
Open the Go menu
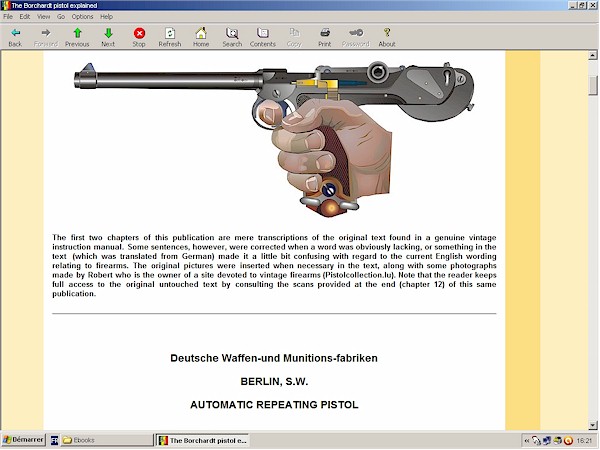pyautogui.click(x=61, y=16)
